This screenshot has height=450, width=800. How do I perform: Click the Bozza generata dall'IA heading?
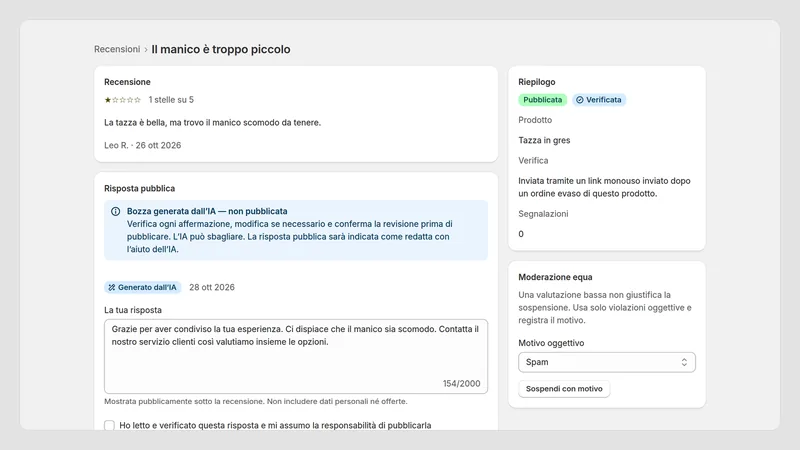(x=207, y=211)
